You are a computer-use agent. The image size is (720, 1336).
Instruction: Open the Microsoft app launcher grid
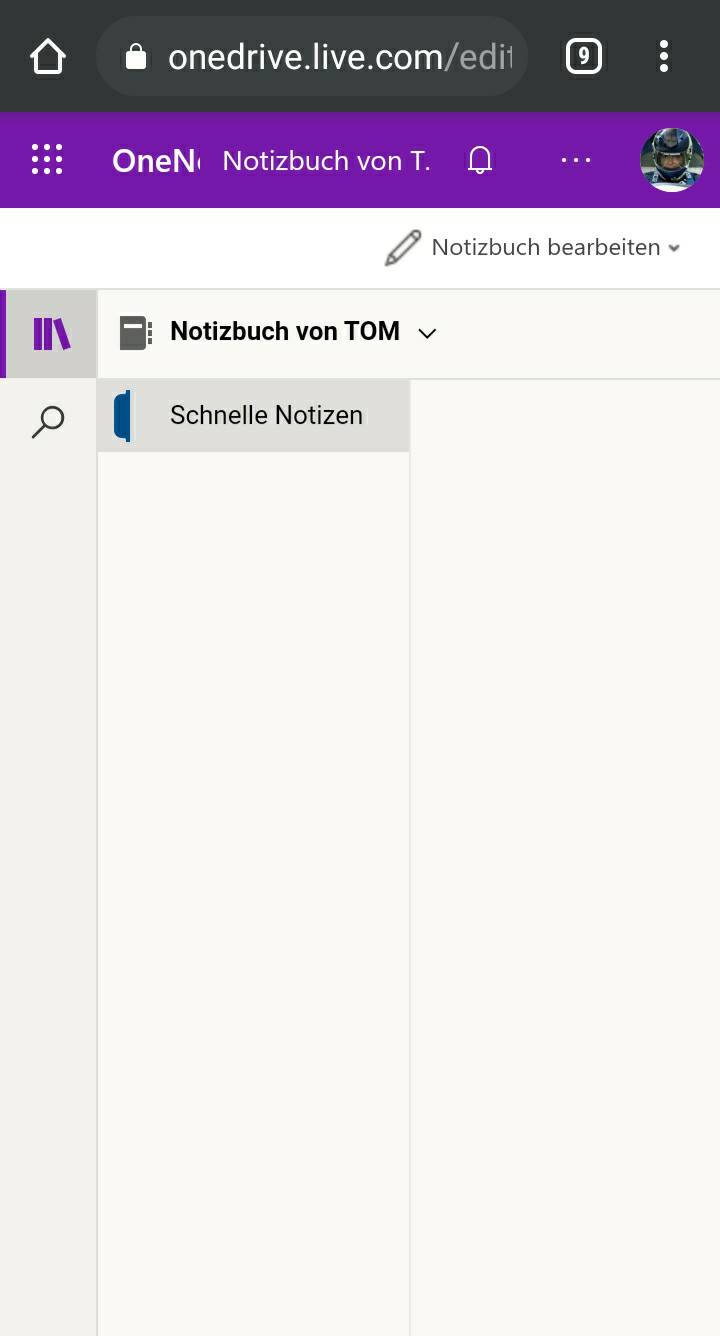(x=47, y=160)
